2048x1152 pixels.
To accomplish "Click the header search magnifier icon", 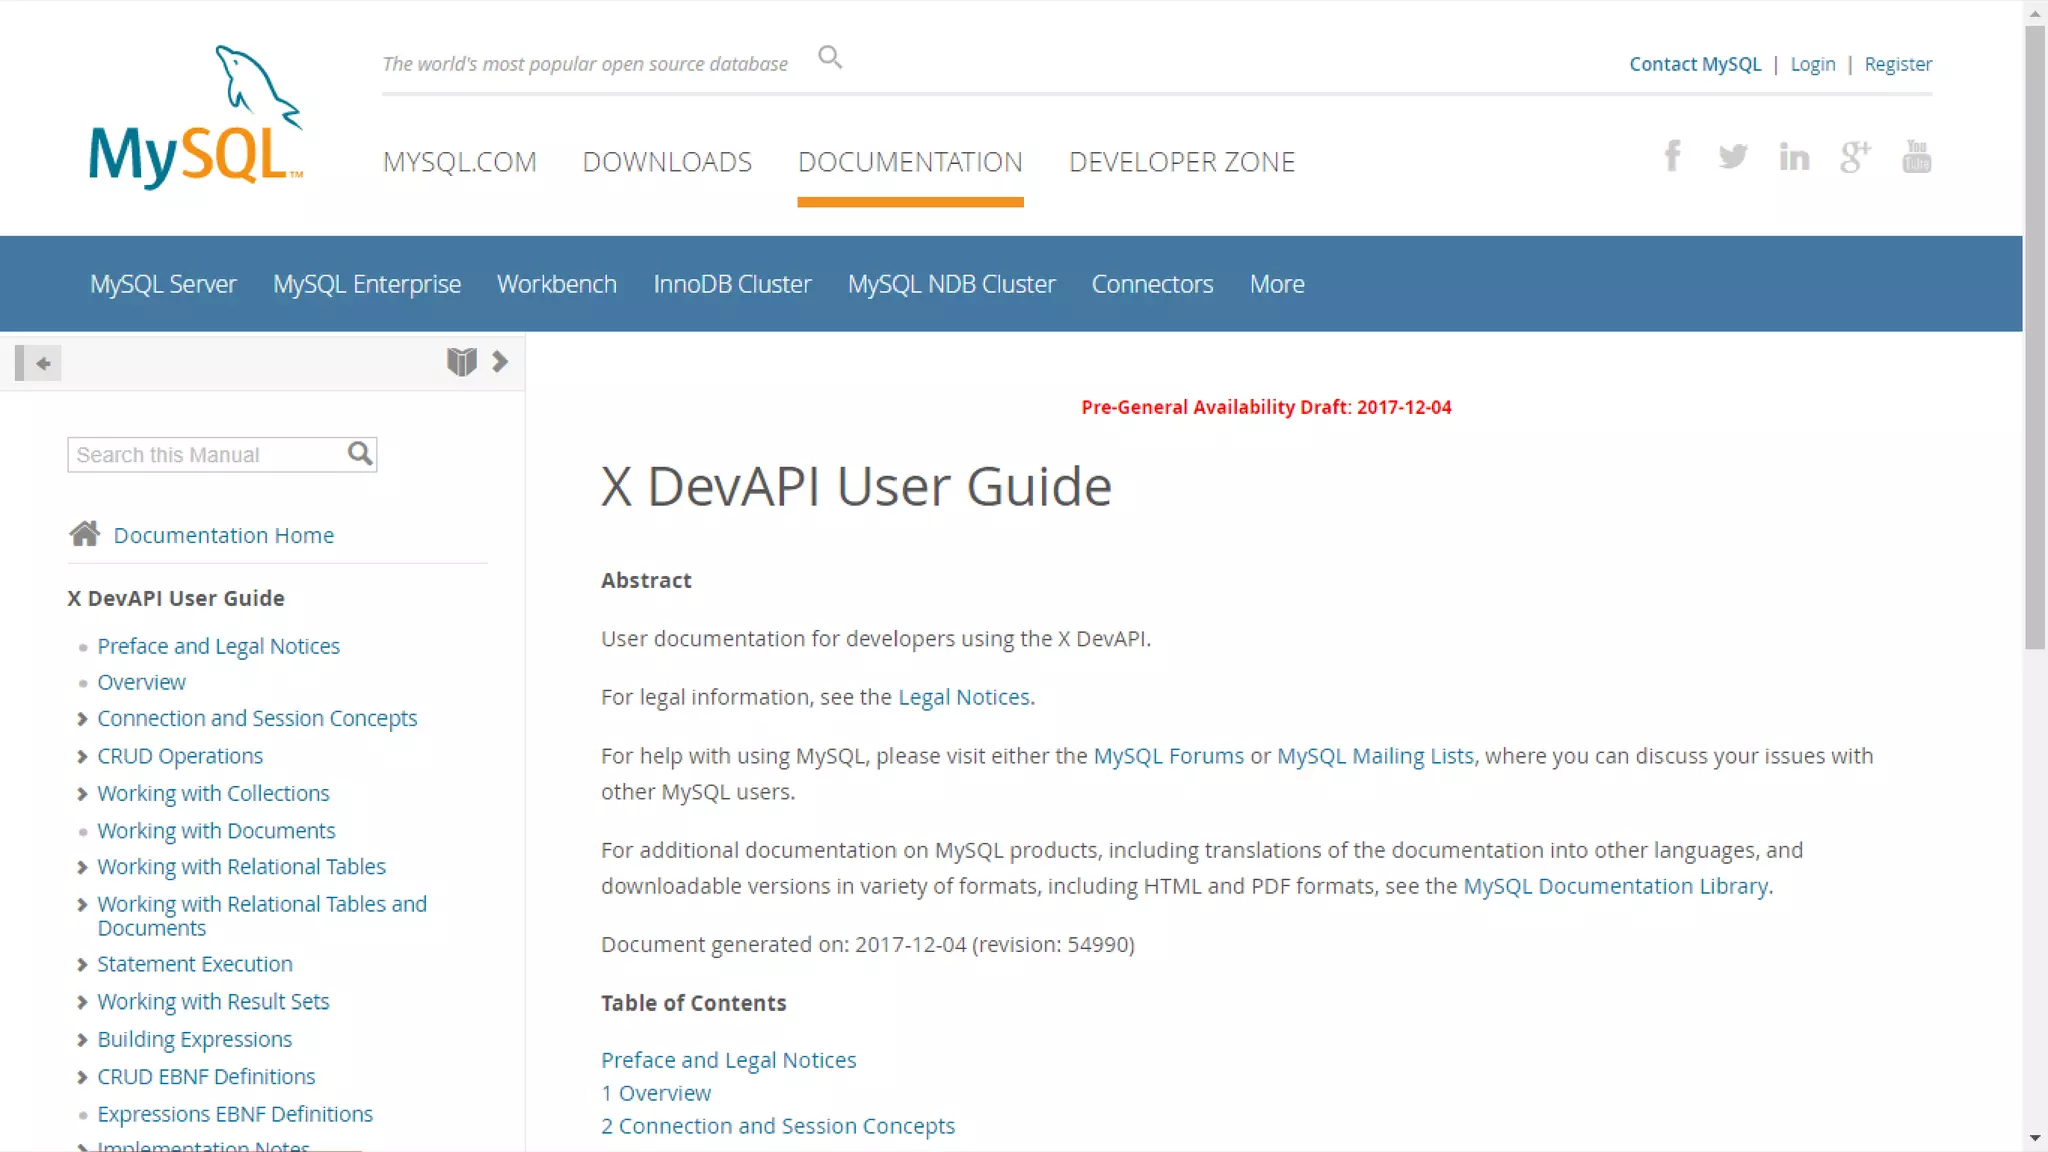I will pyautogui.click(x=830, y=58).
